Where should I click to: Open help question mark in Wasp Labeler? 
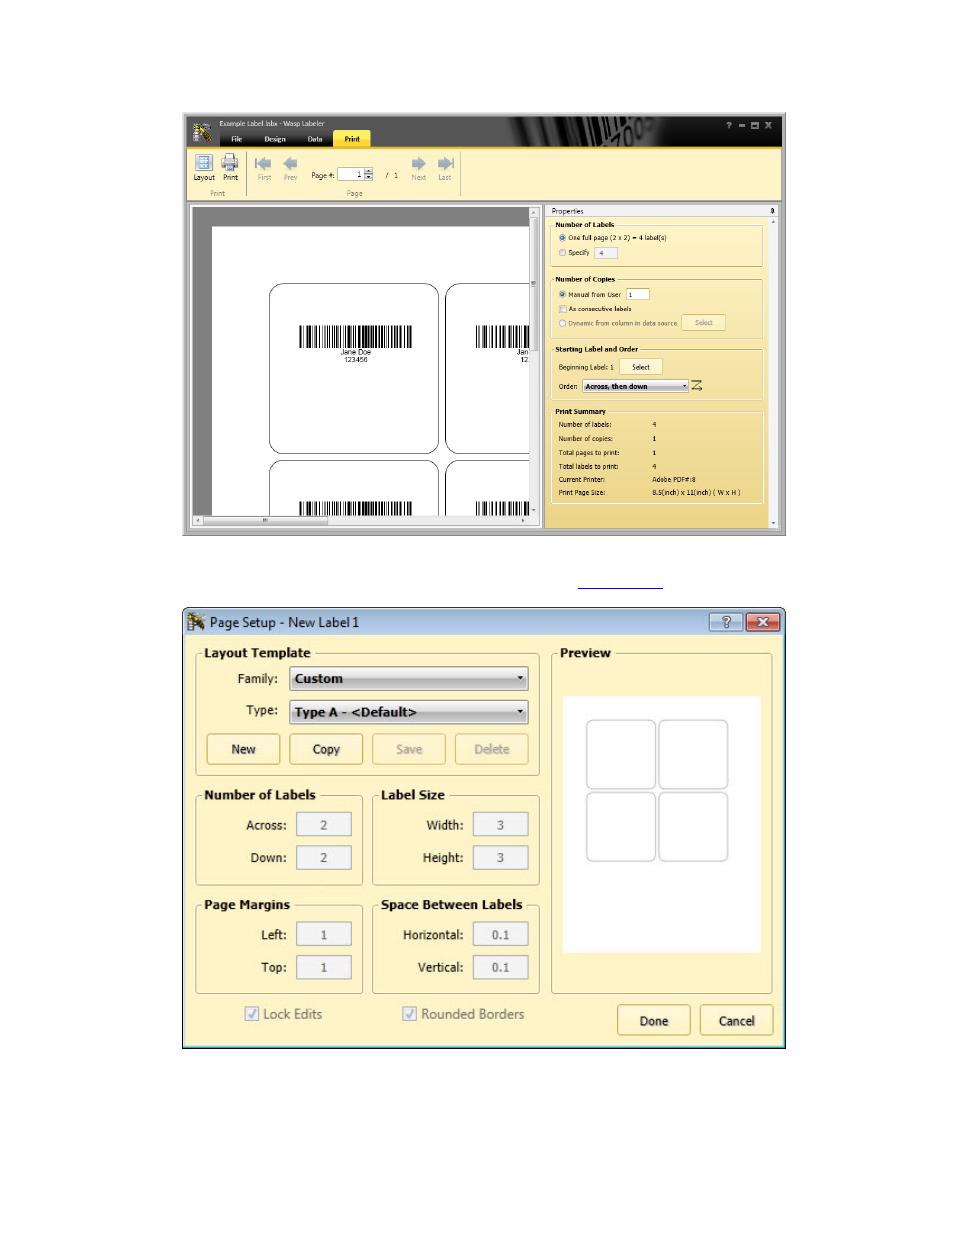pos(728,125)
